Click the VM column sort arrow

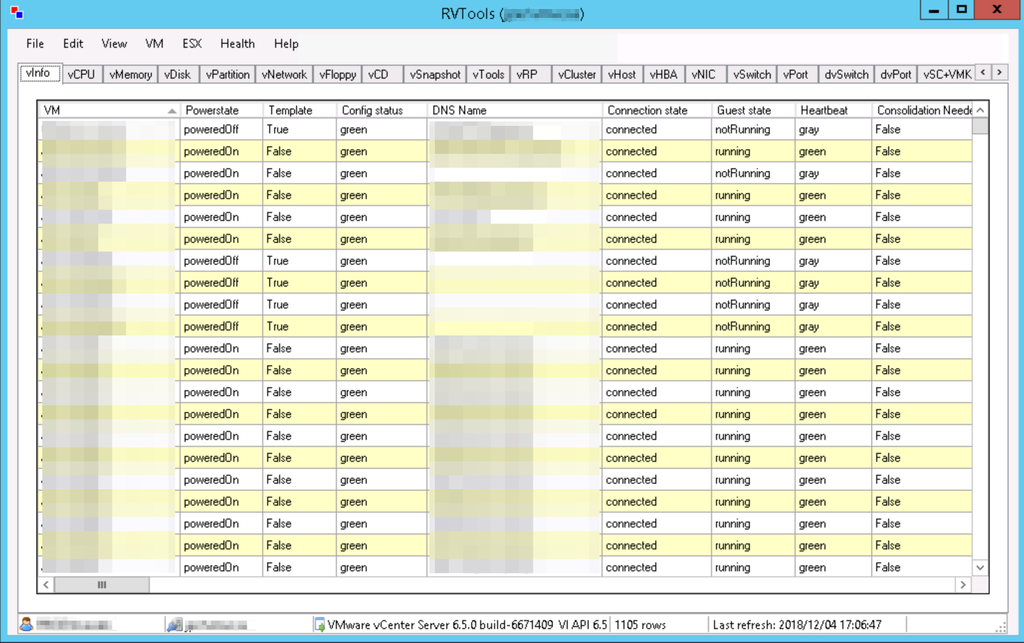(x=172, y=111)
